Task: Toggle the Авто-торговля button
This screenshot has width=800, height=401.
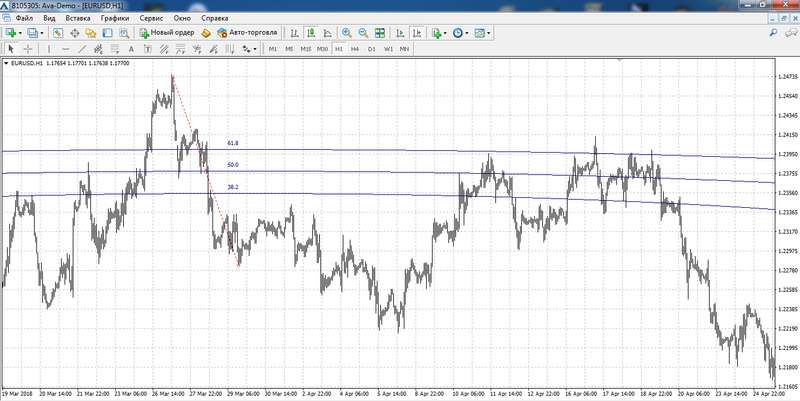Action: 247,33
